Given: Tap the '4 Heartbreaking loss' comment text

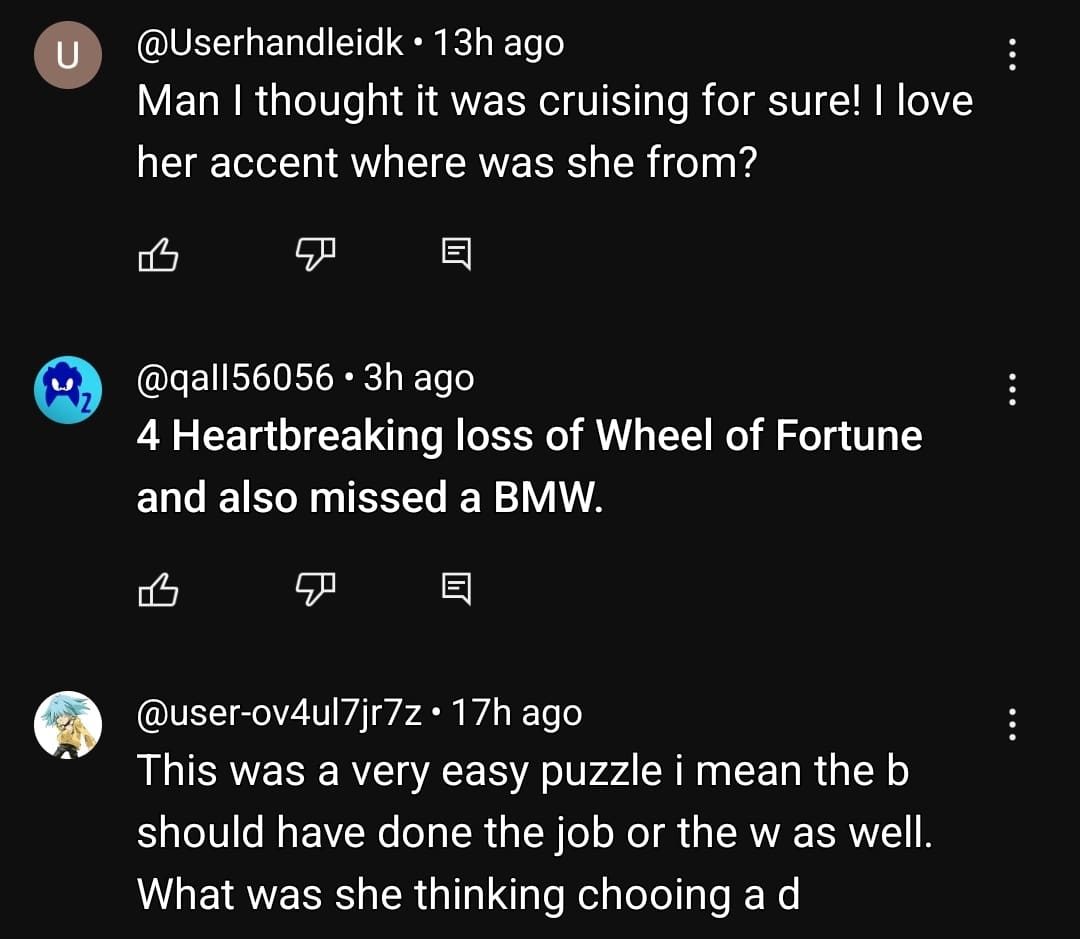Looking at the screenshot, I should (x=529, y=465).
